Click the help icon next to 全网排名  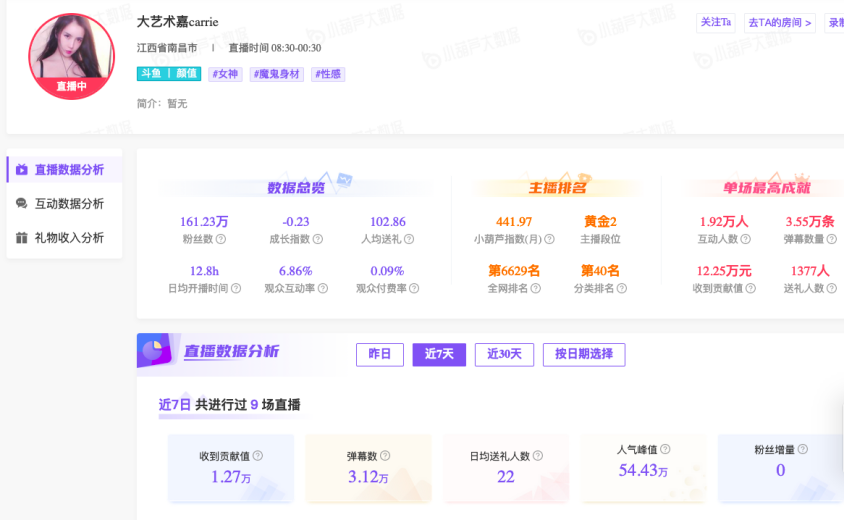tap(536, 289)
